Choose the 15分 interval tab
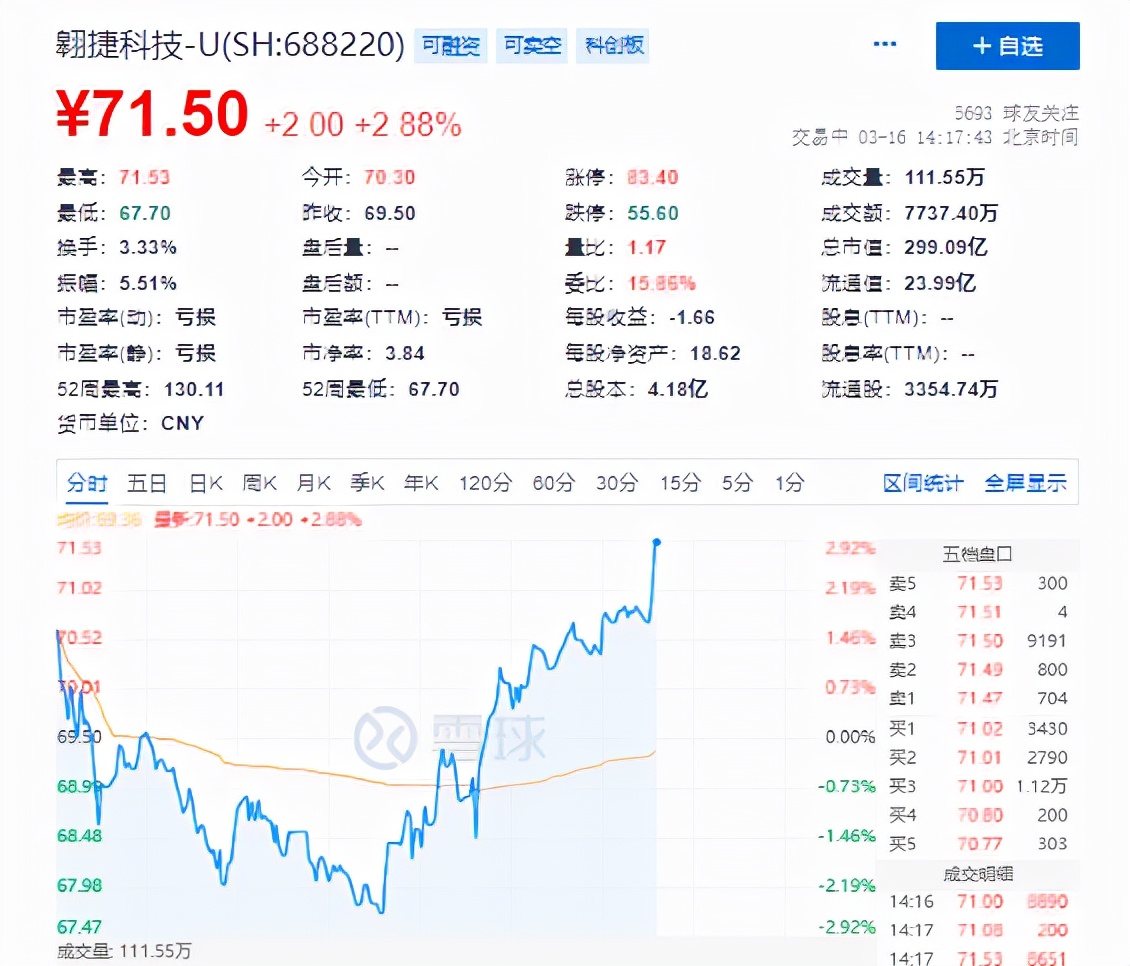 tap(680, 483)
